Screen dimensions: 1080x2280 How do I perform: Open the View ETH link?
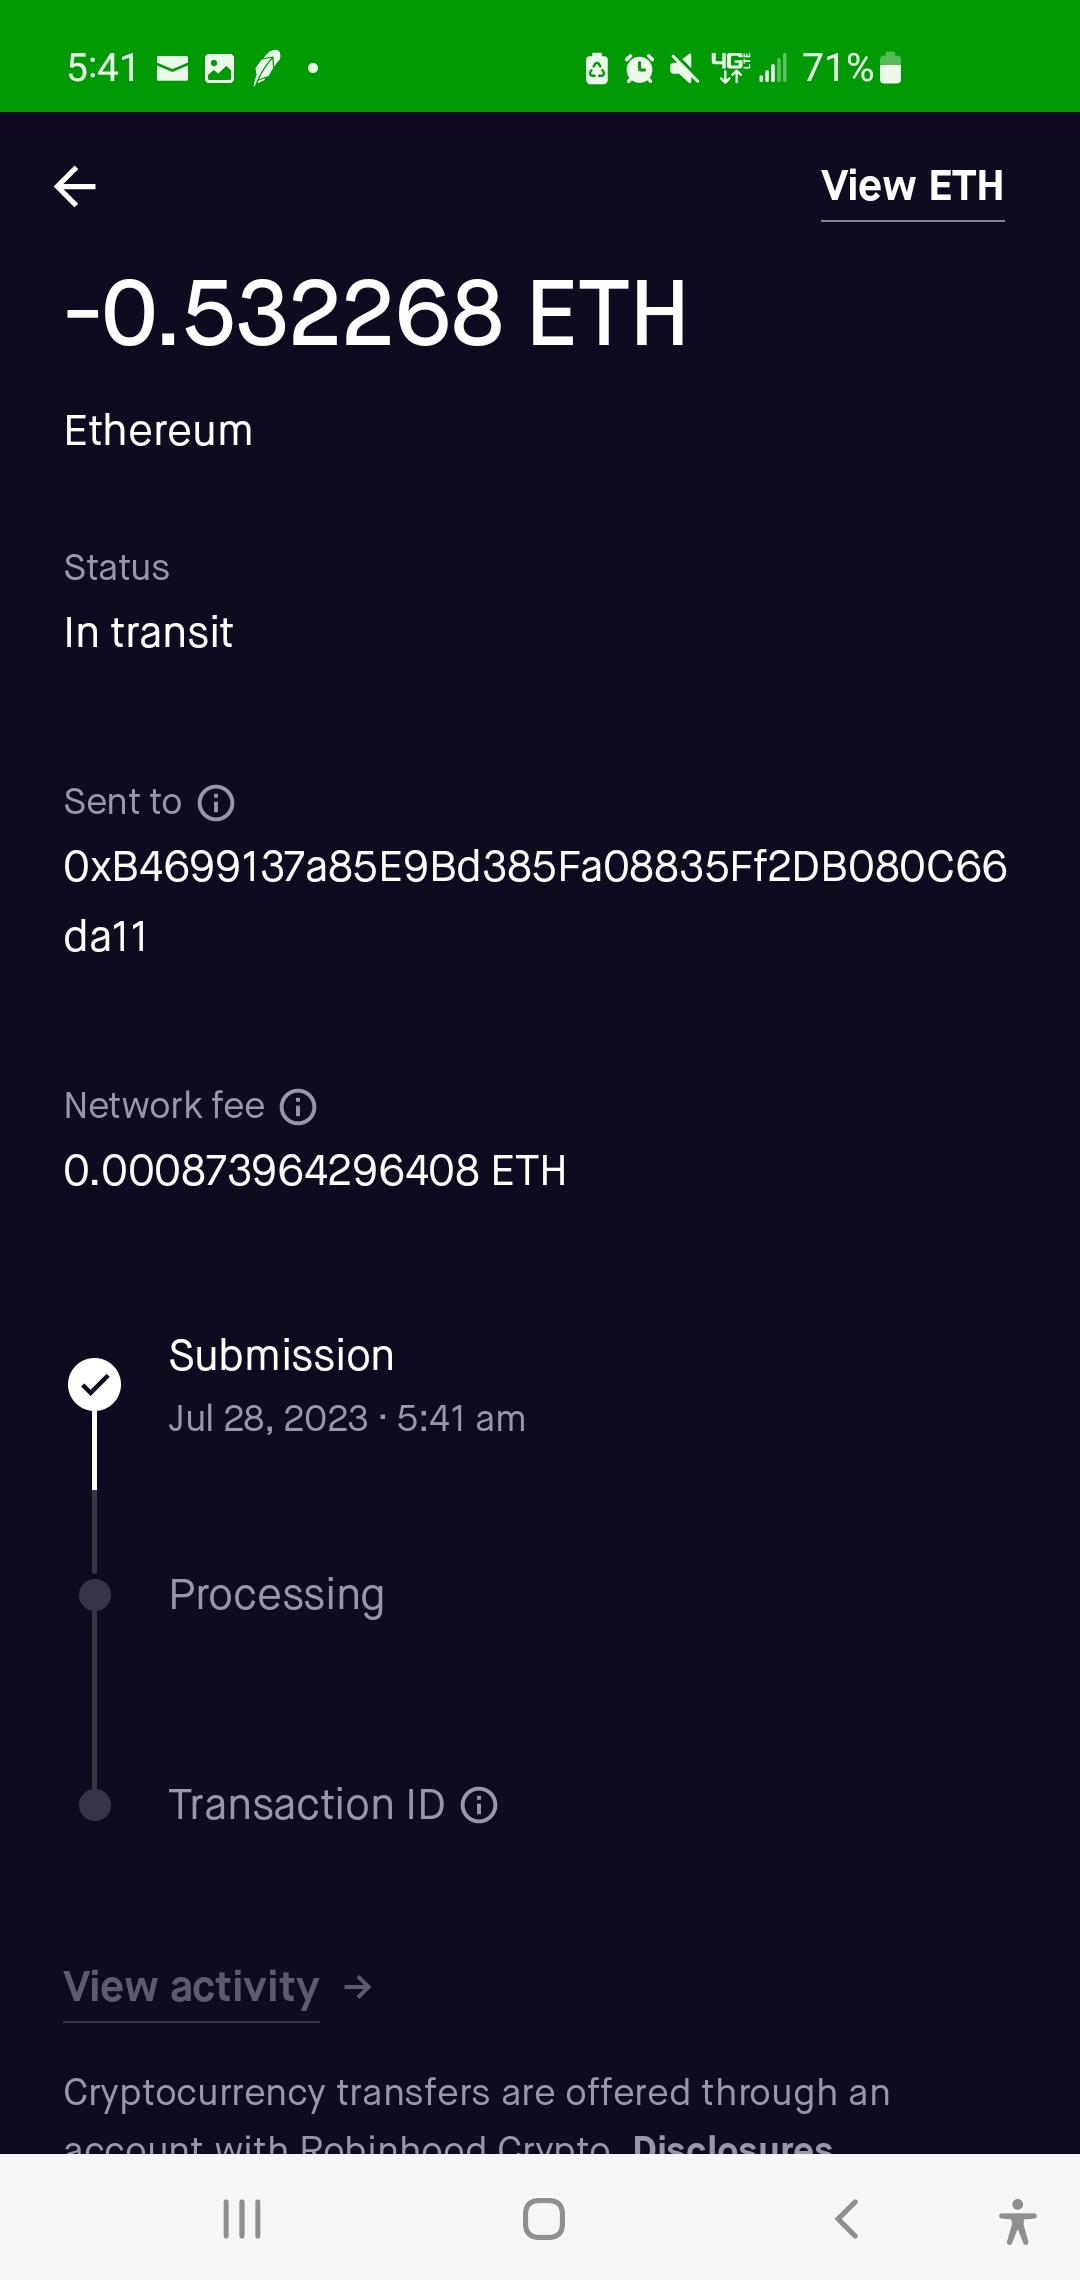point(912,186)
